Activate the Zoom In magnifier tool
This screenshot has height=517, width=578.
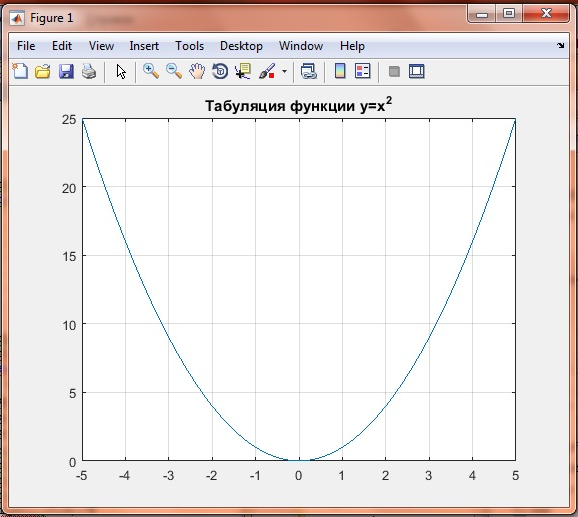151,71
